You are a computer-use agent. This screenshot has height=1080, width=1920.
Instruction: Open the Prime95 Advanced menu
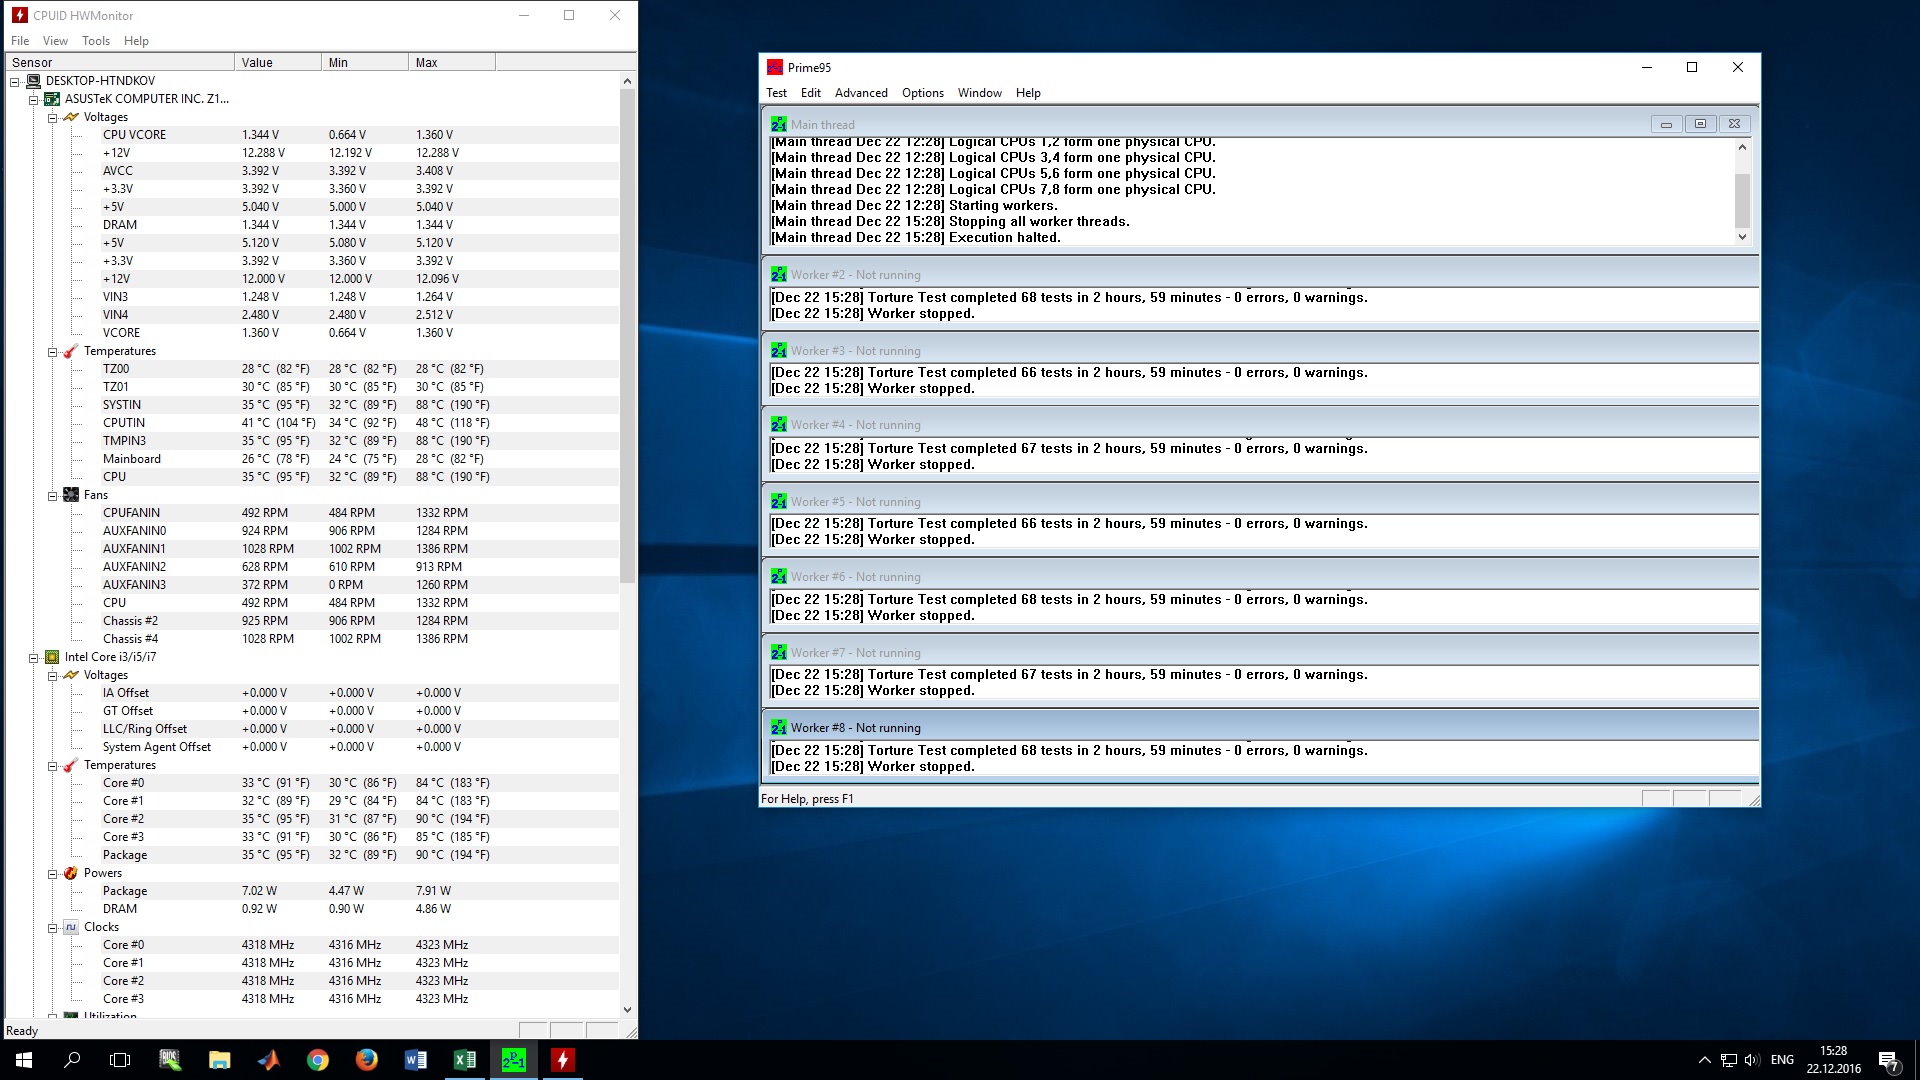tap(860, 93)
